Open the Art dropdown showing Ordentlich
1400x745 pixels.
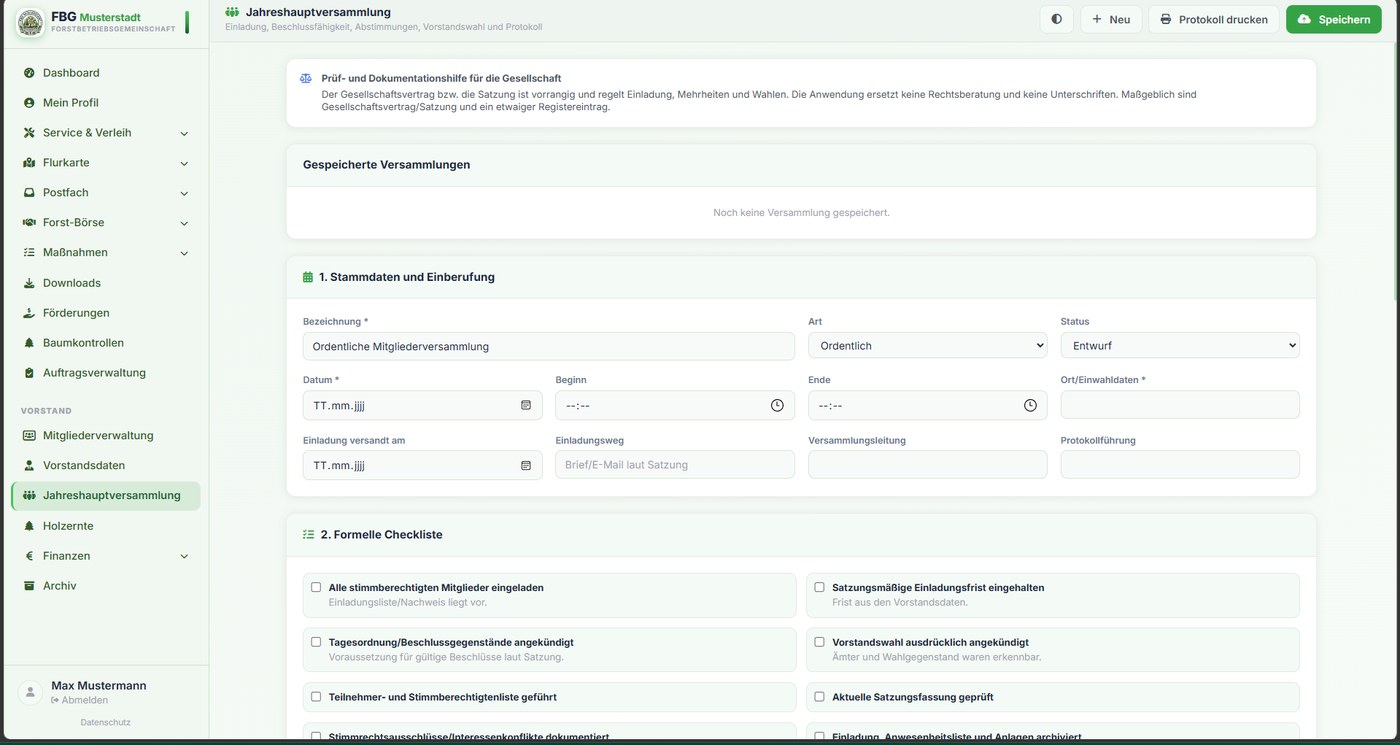(927, 345)
